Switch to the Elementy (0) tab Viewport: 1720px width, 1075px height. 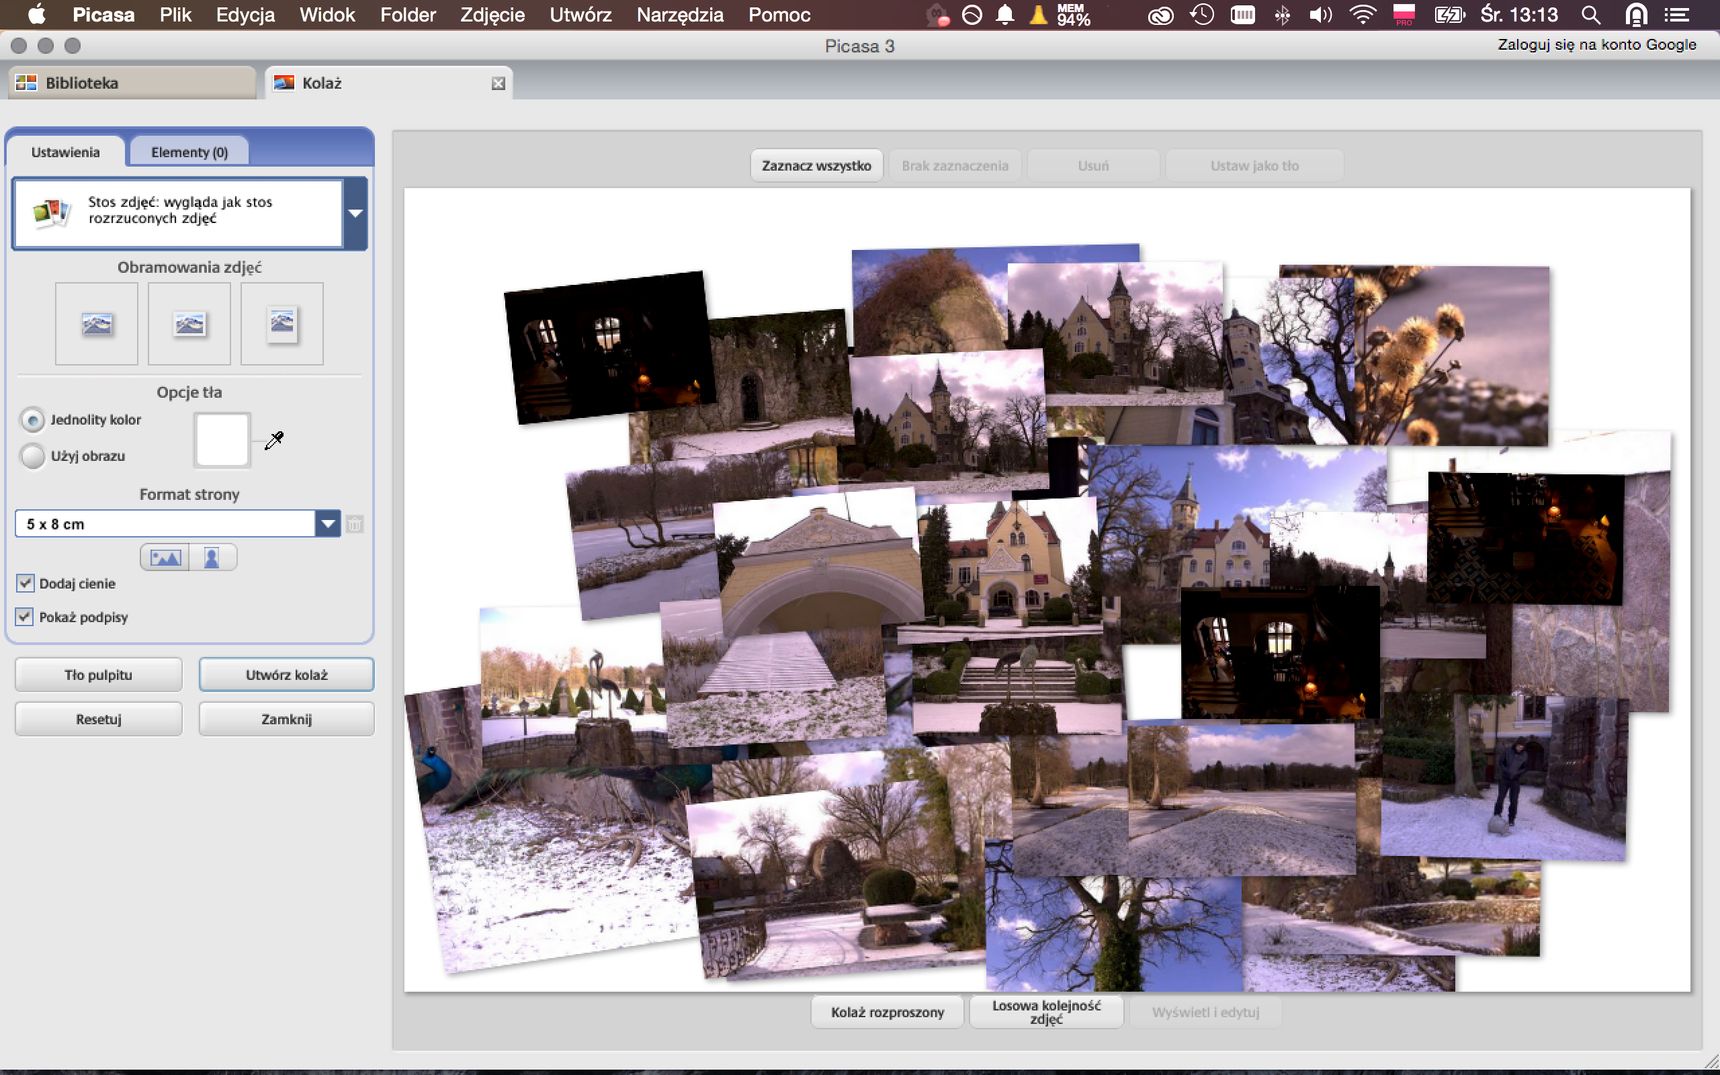[x=189, y=152]
